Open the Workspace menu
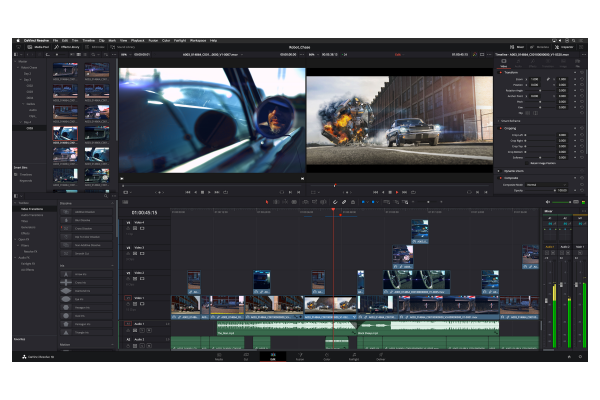Viewport: 600px width, 400px height. click(198, 40)
